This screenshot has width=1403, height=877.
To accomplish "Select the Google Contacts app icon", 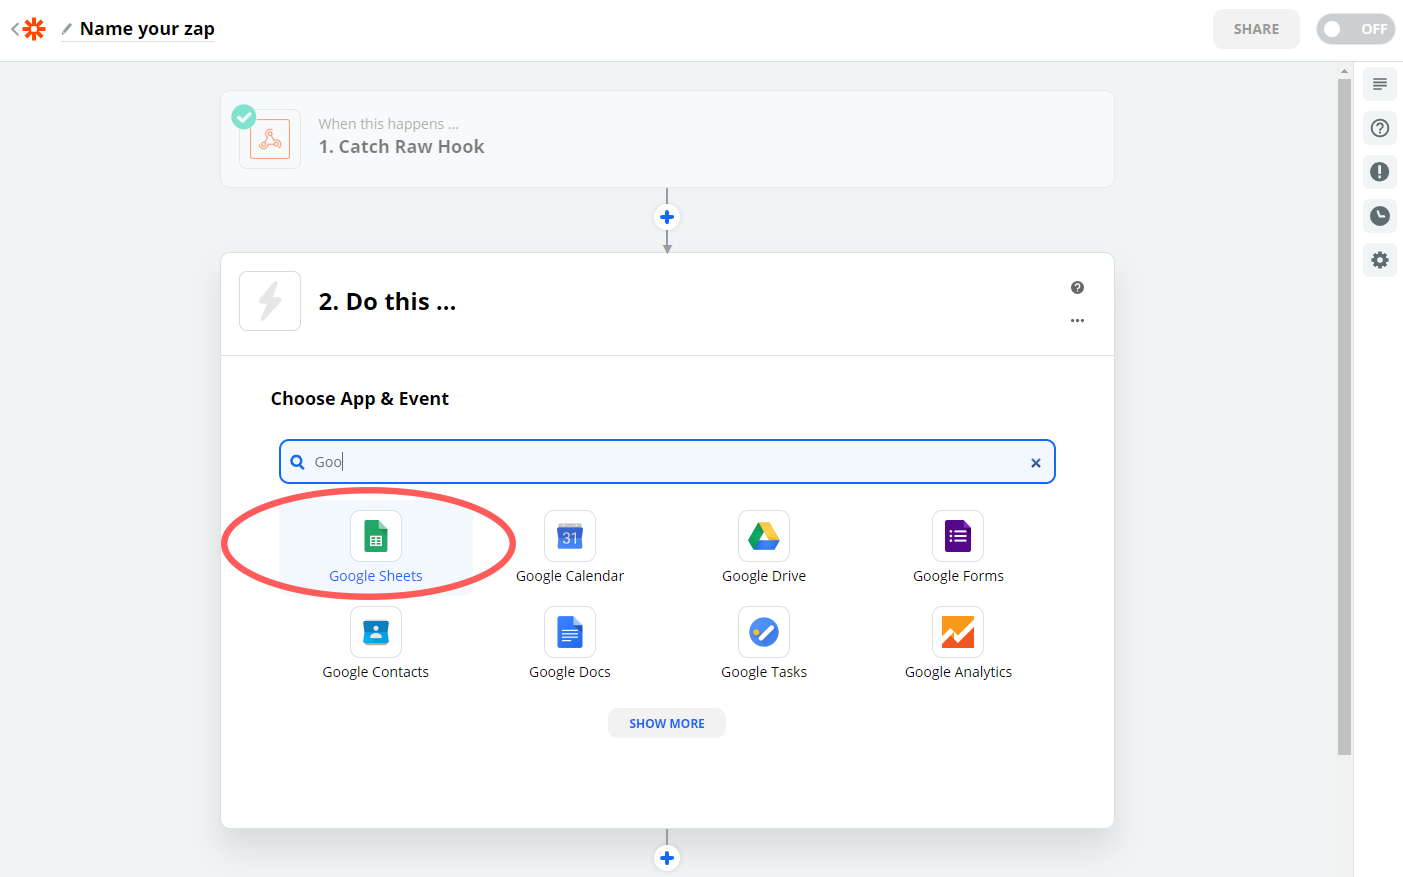I will point(375,631).
